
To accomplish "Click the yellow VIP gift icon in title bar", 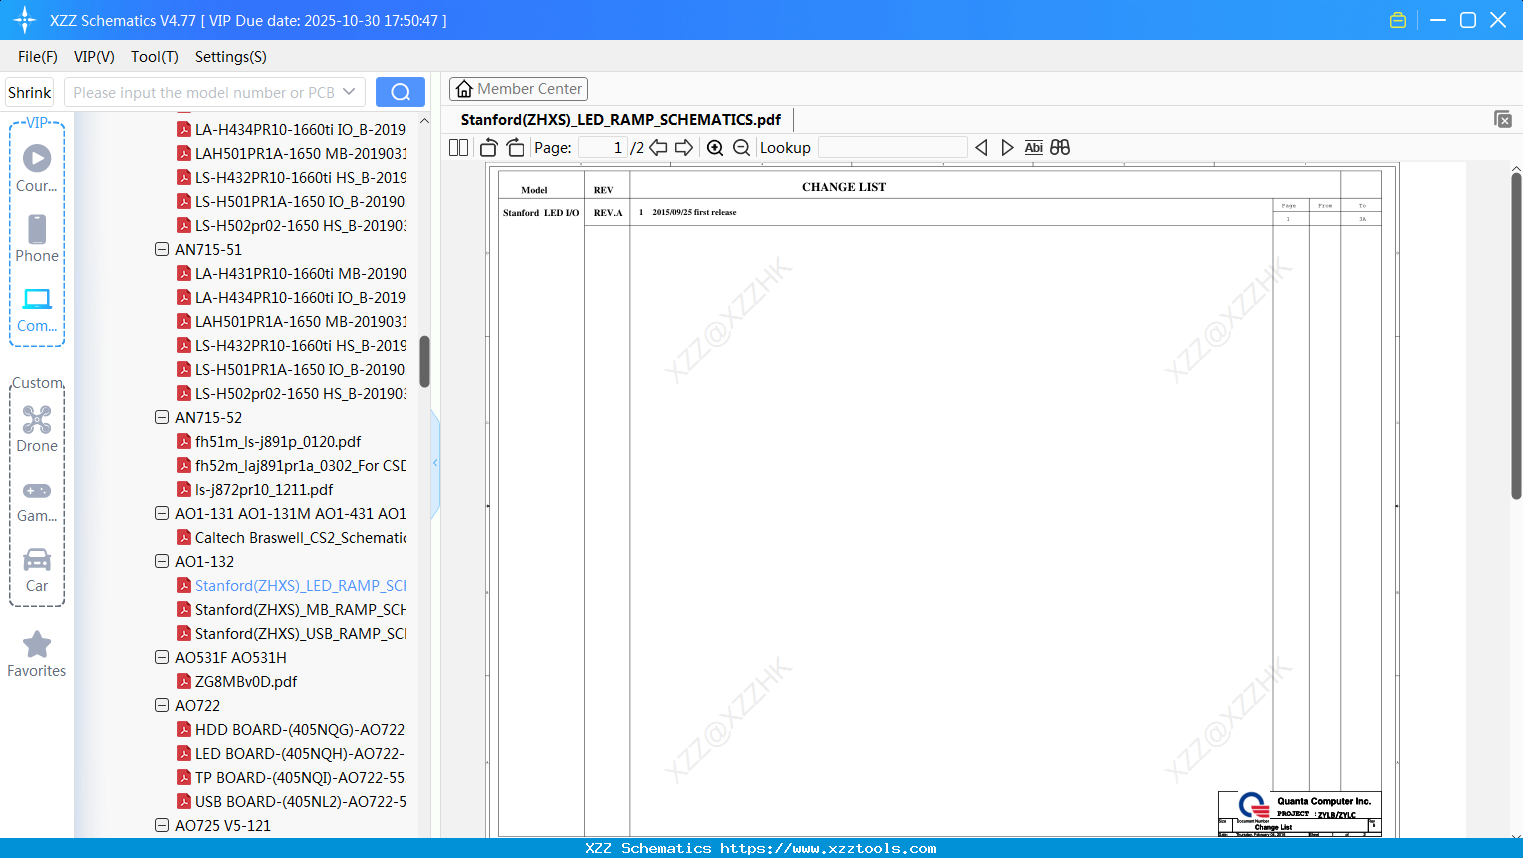I will click(x=1398, y=20).
